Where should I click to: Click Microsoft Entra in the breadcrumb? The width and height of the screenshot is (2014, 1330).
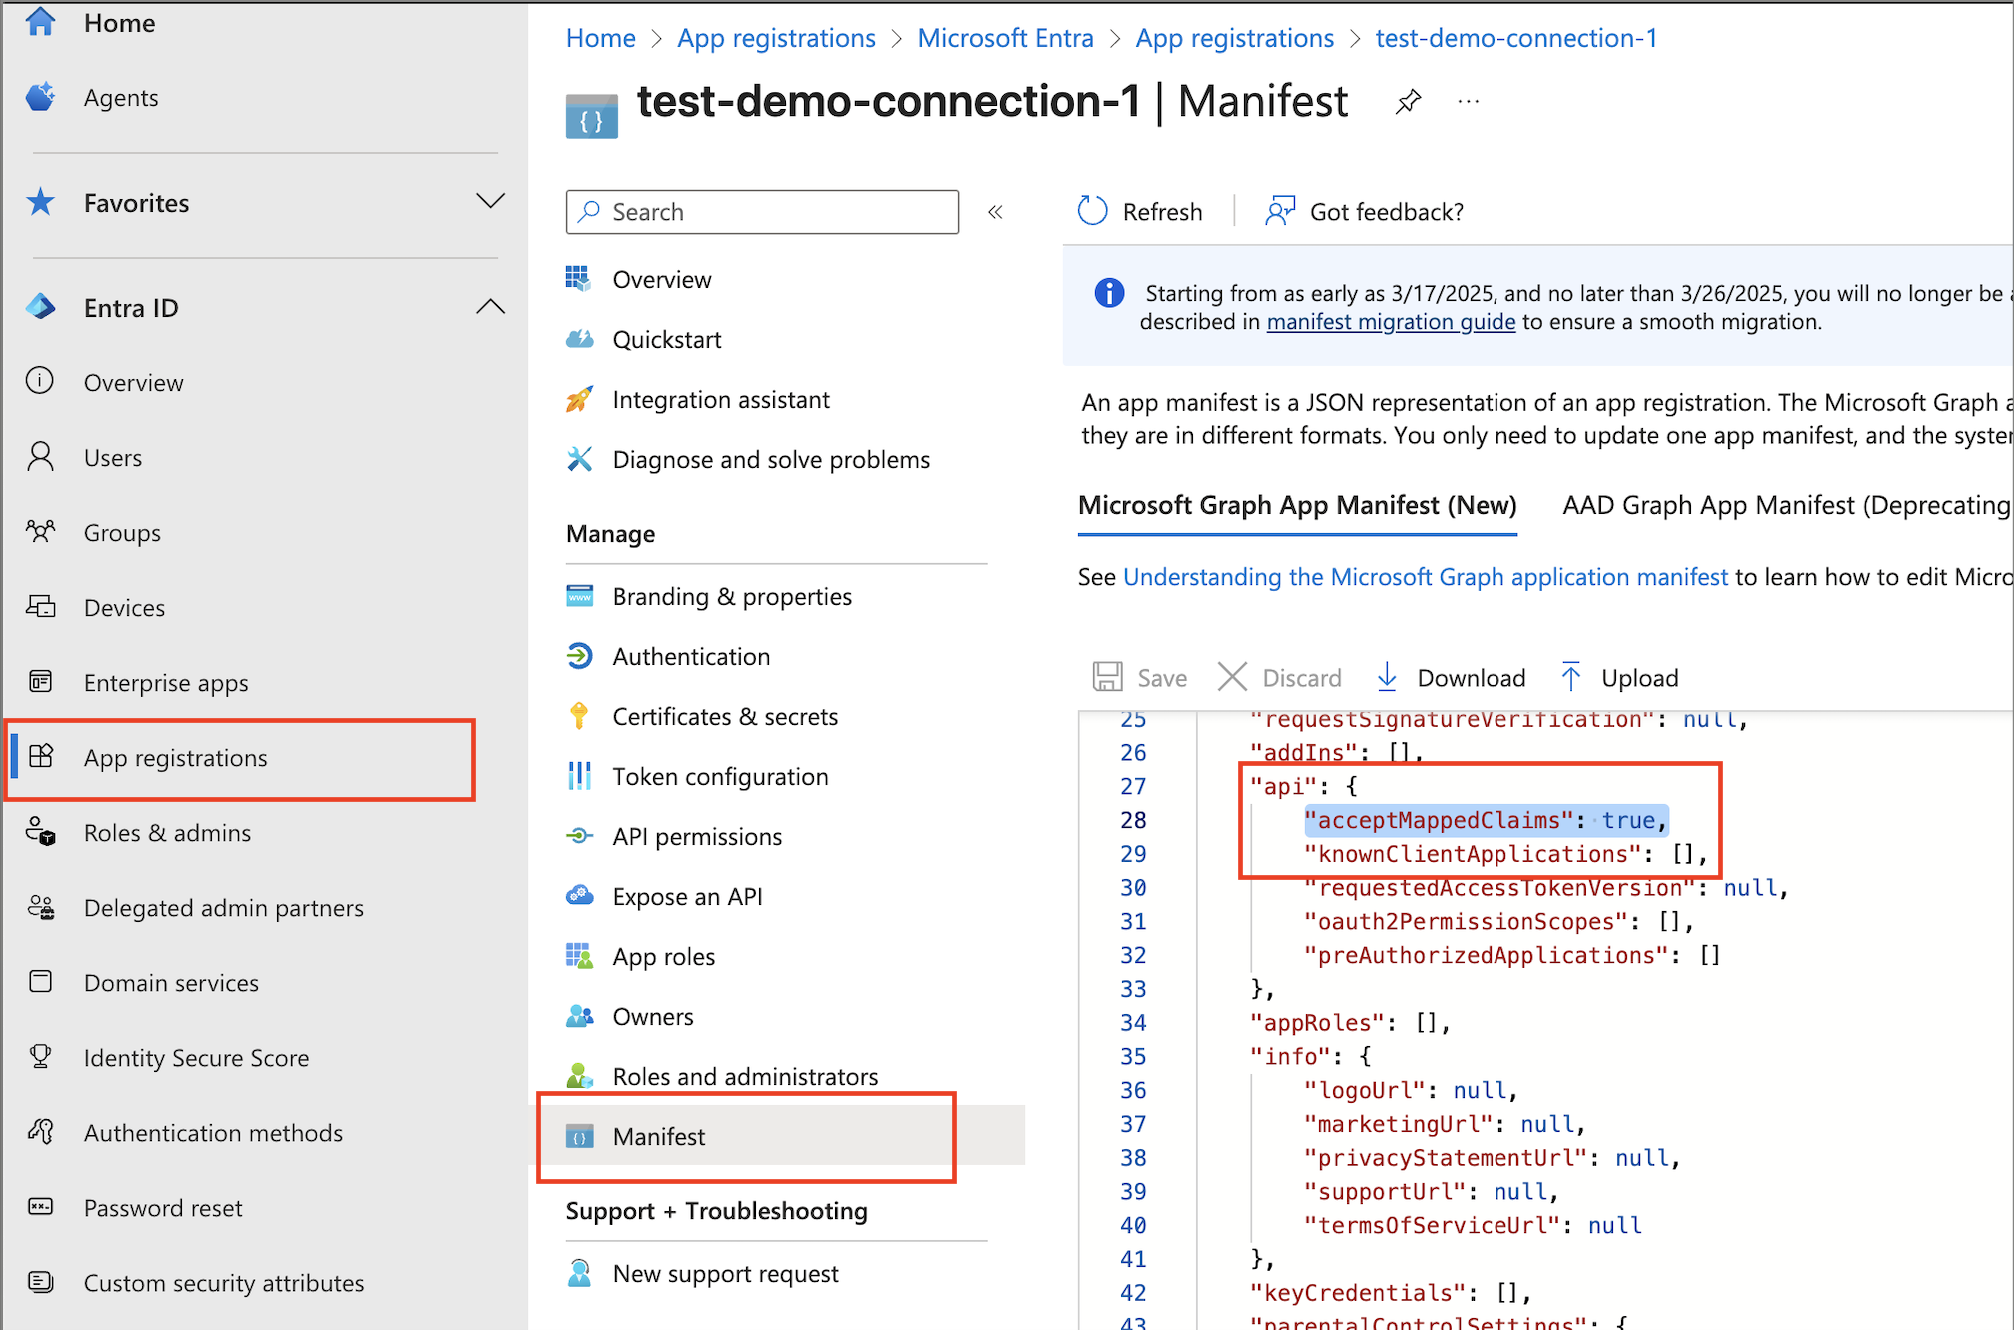click(1005, 38)
